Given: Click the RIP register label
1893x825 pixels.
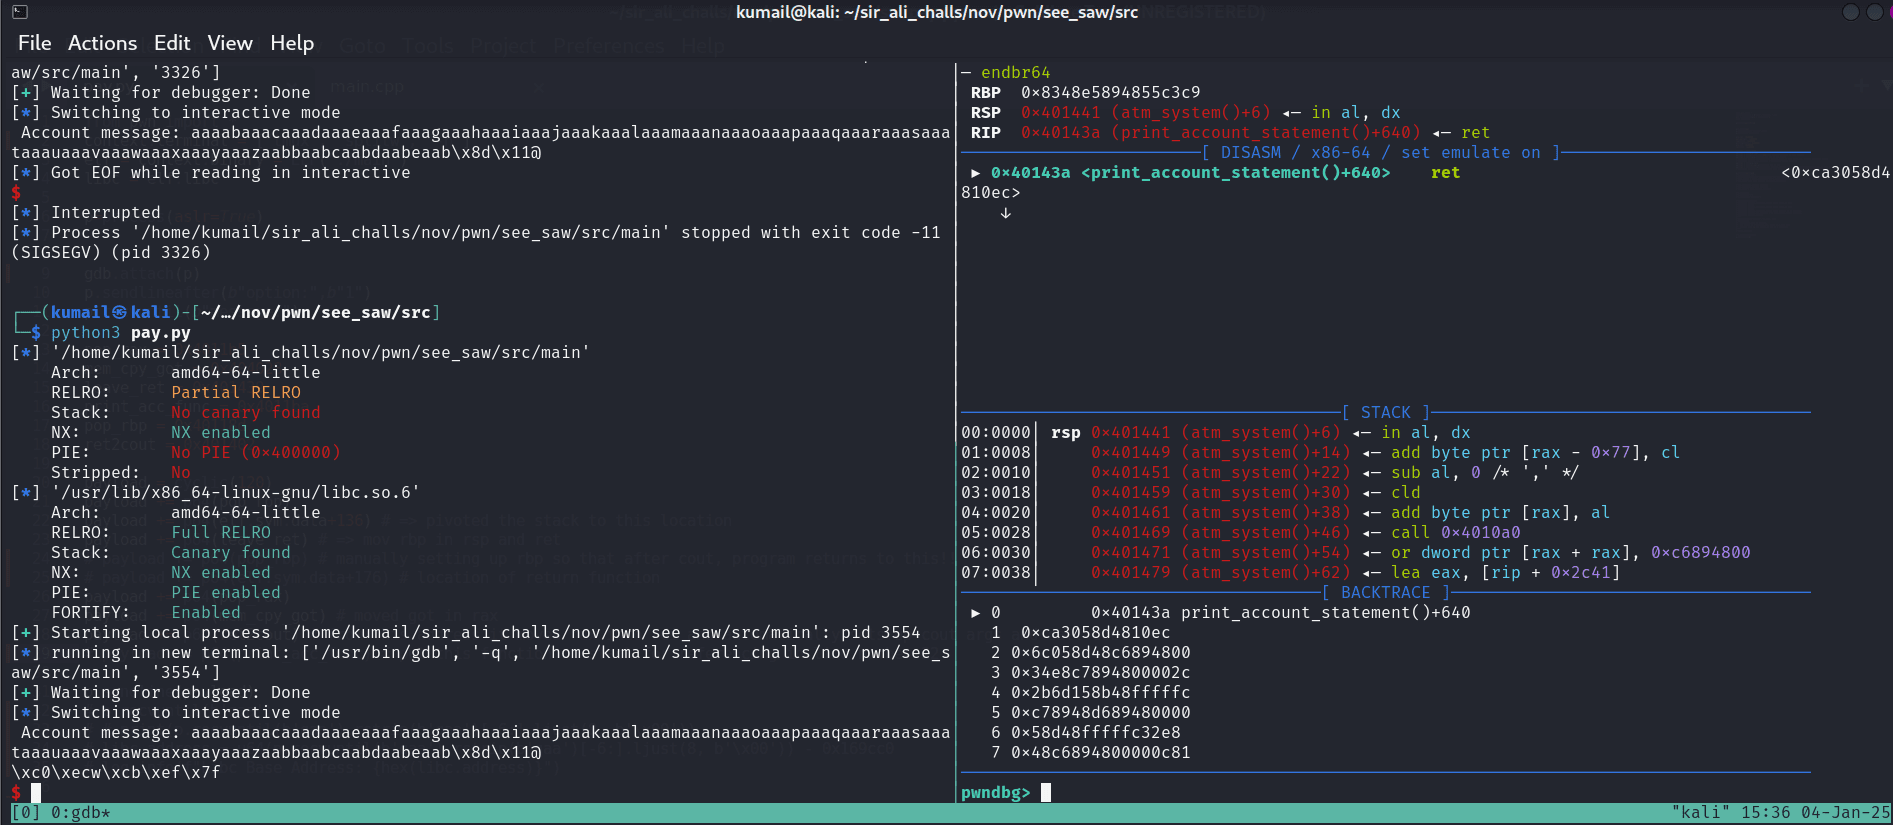Looking at the screenshot, I should point(985,133).
